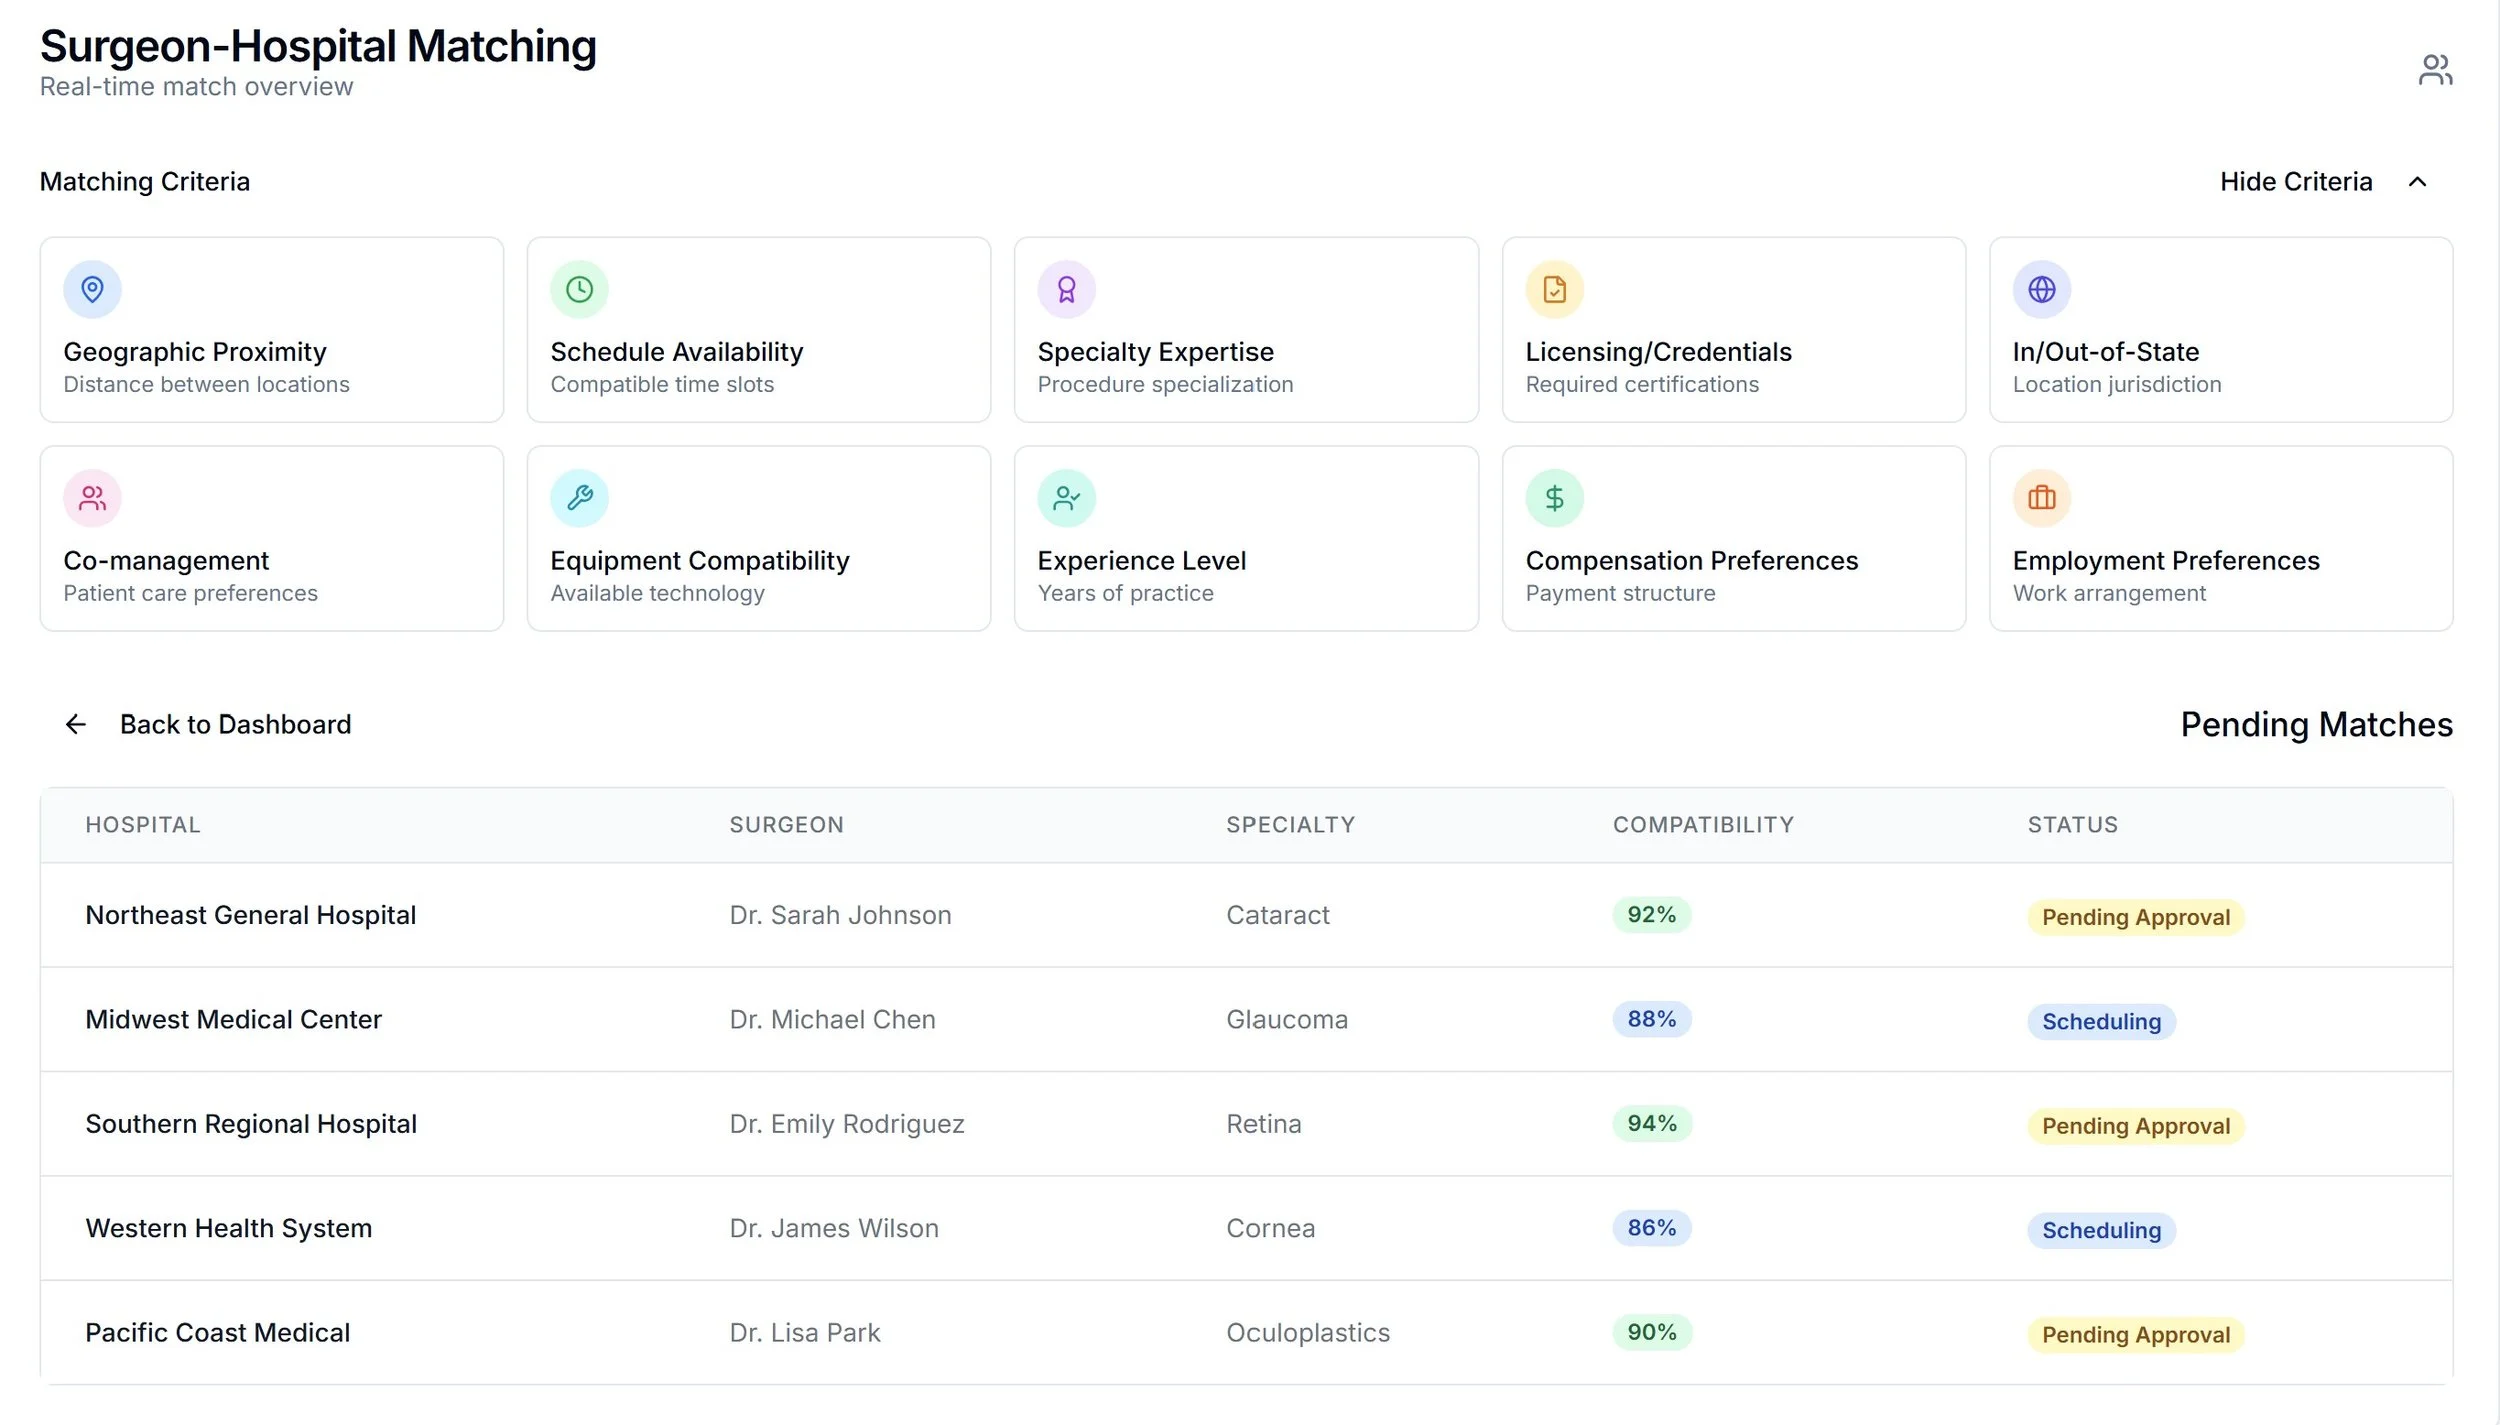Click the Status column header
The width and height of the screenshot is (2500, 1425).
pyautogui.click(x=2072, y=825)
